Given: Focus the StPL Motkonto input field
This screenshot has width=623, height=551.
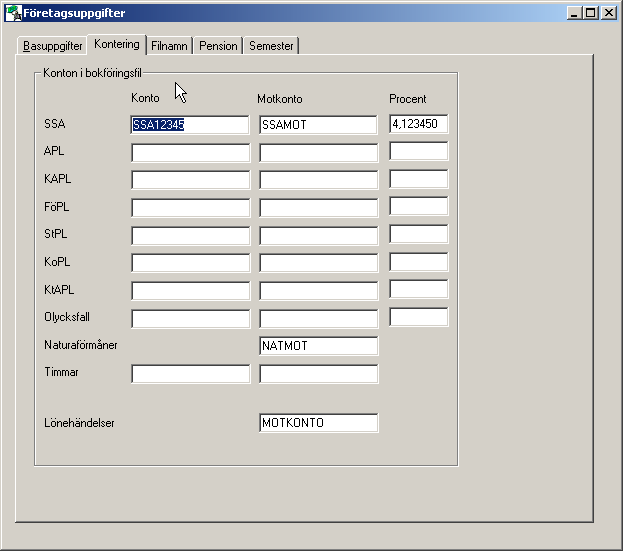Looking at the screenshot, I should pos(318,236).
